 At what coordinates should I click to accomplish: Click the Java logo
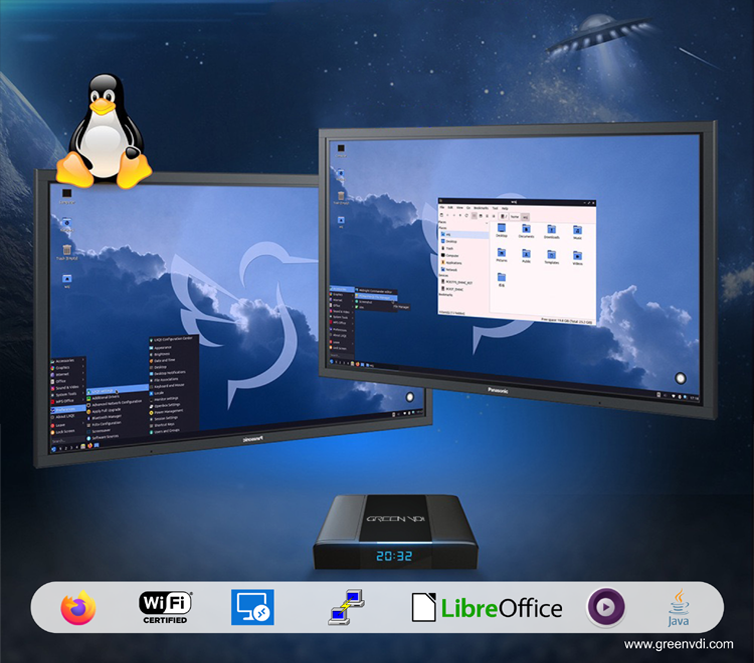click(x=678, y=607)
